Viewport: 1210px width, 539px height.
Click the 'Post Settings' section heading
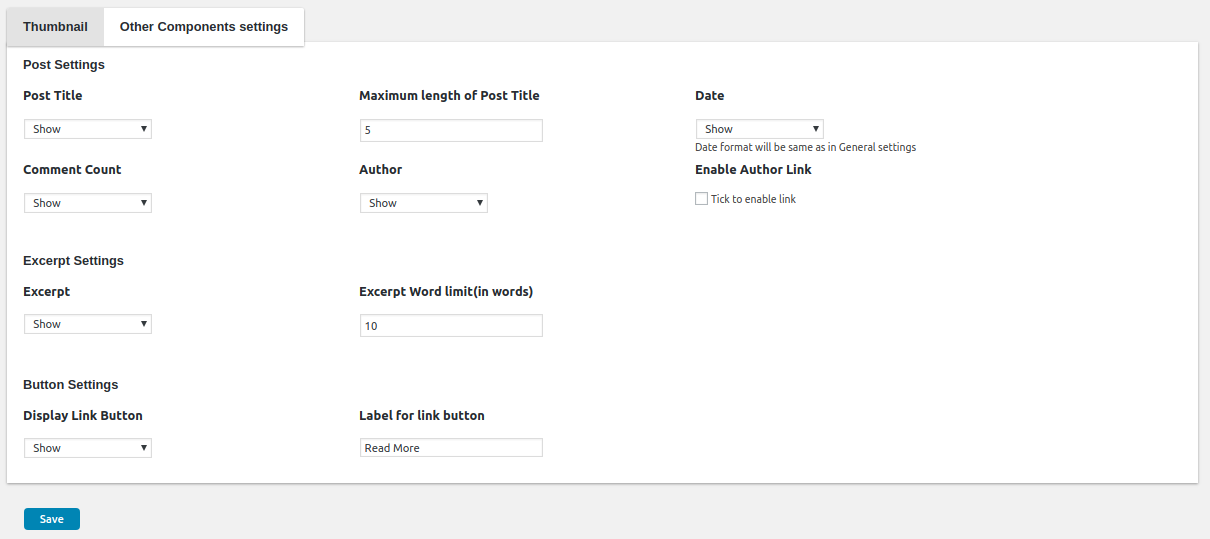coord(64,65)
